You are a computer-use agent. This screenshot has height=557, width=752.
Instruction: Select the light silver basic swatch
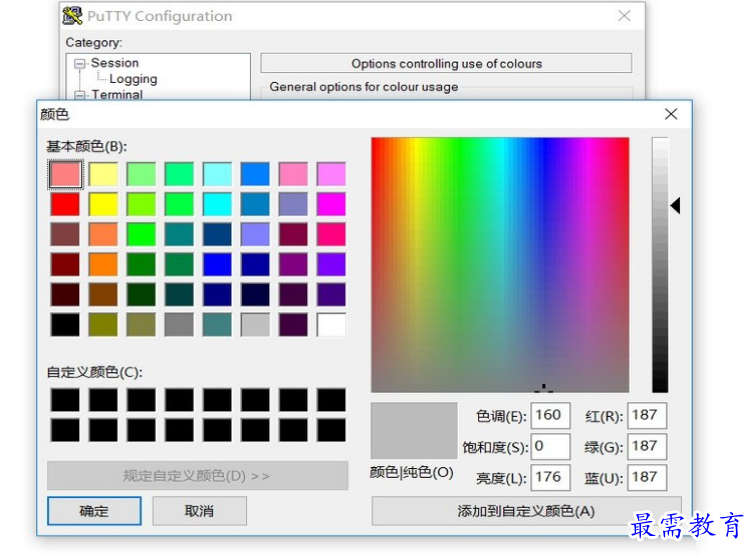tap(255, 325)
